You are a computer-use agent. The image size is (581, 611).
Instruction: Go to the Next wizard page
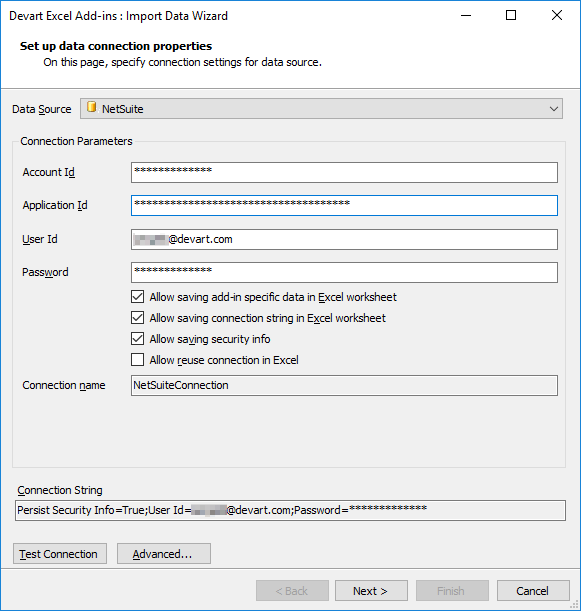click(x=371, y=591)
